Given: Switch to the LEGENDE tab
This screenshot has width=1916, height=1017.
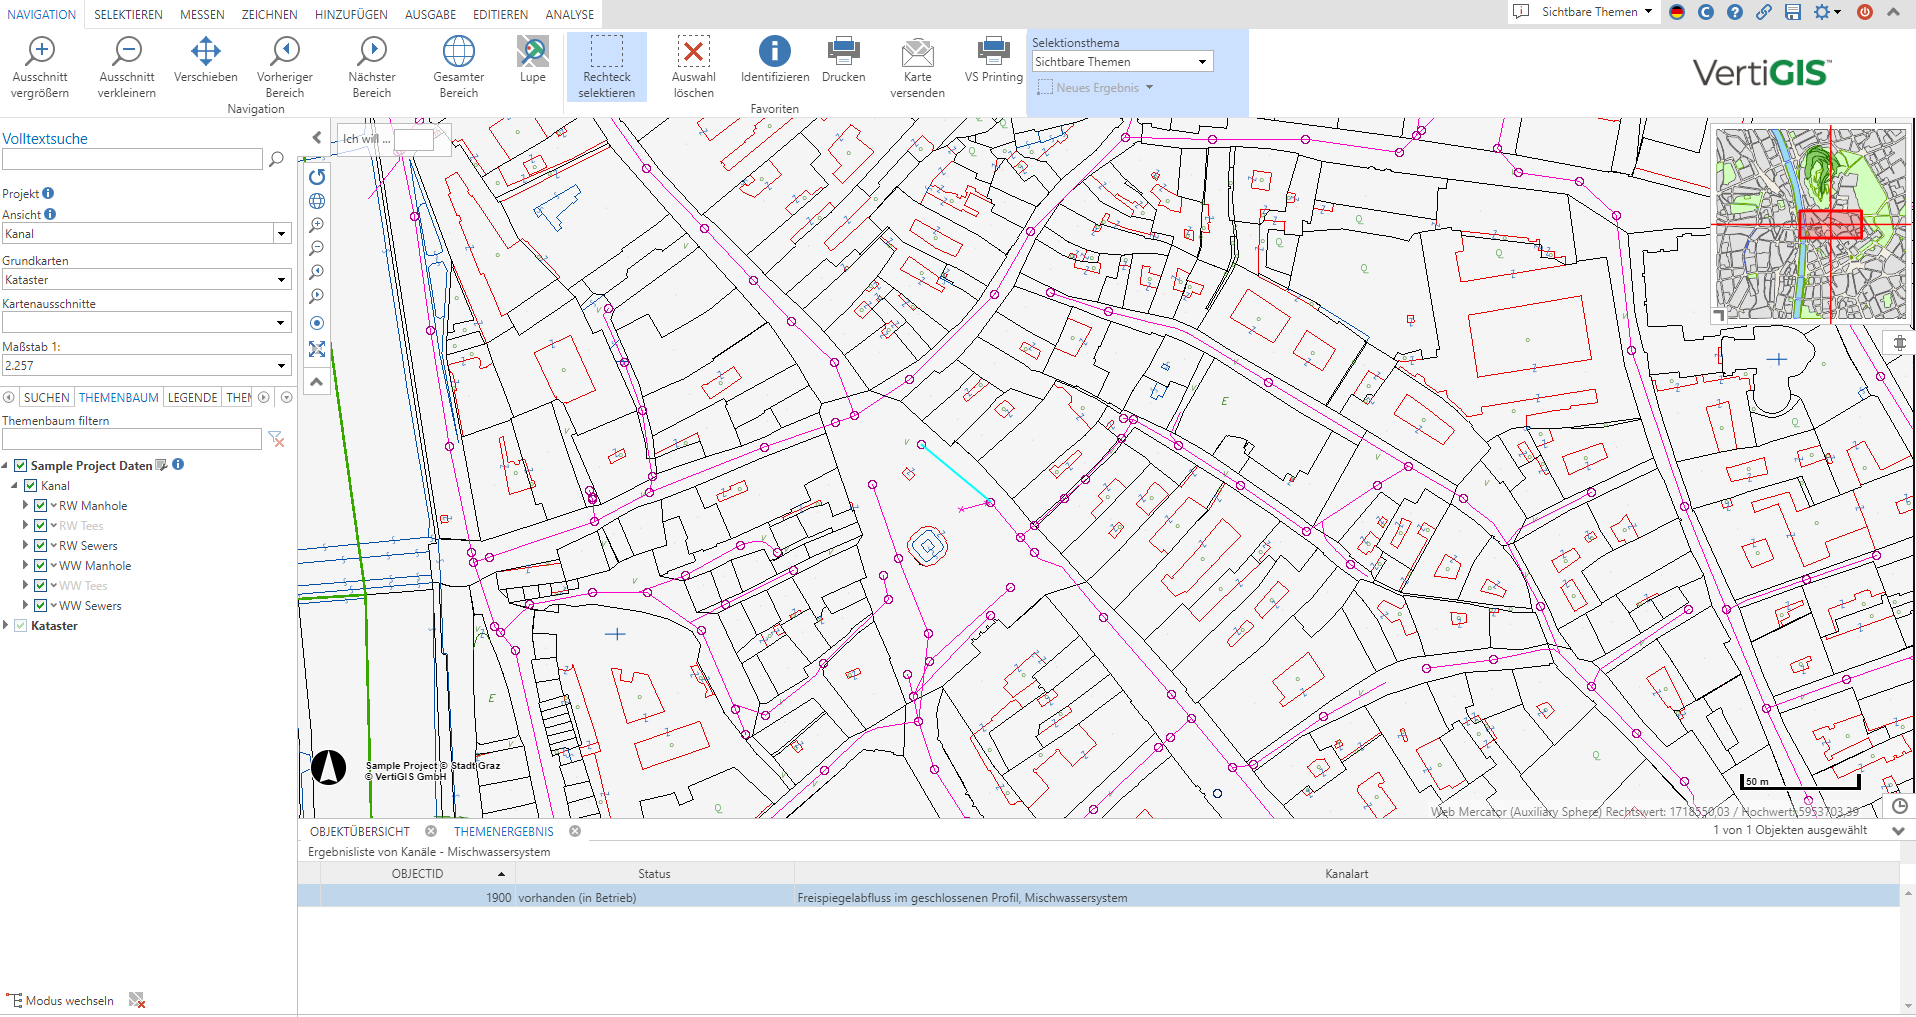Looking at the screenshot, I should [x=192, y=398].
